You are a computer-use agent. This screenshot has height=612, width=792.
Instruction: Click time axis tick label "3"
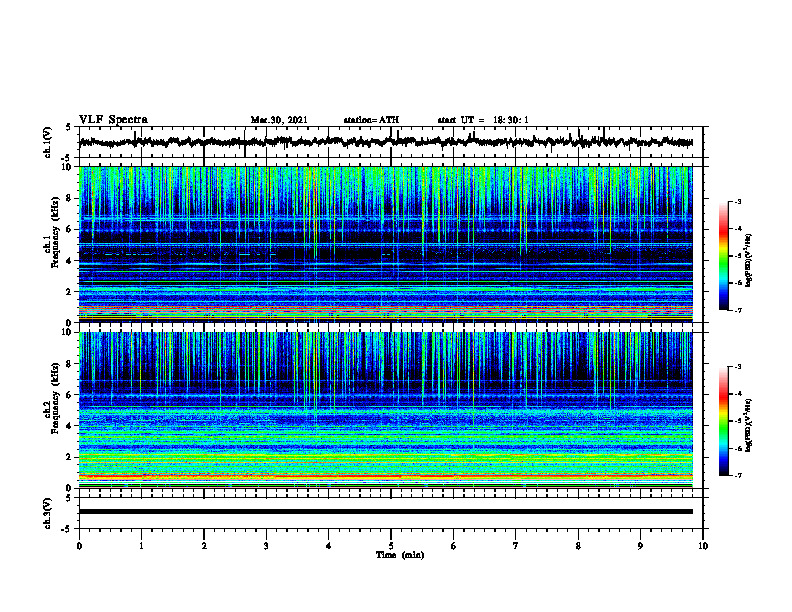coord(266,546)
